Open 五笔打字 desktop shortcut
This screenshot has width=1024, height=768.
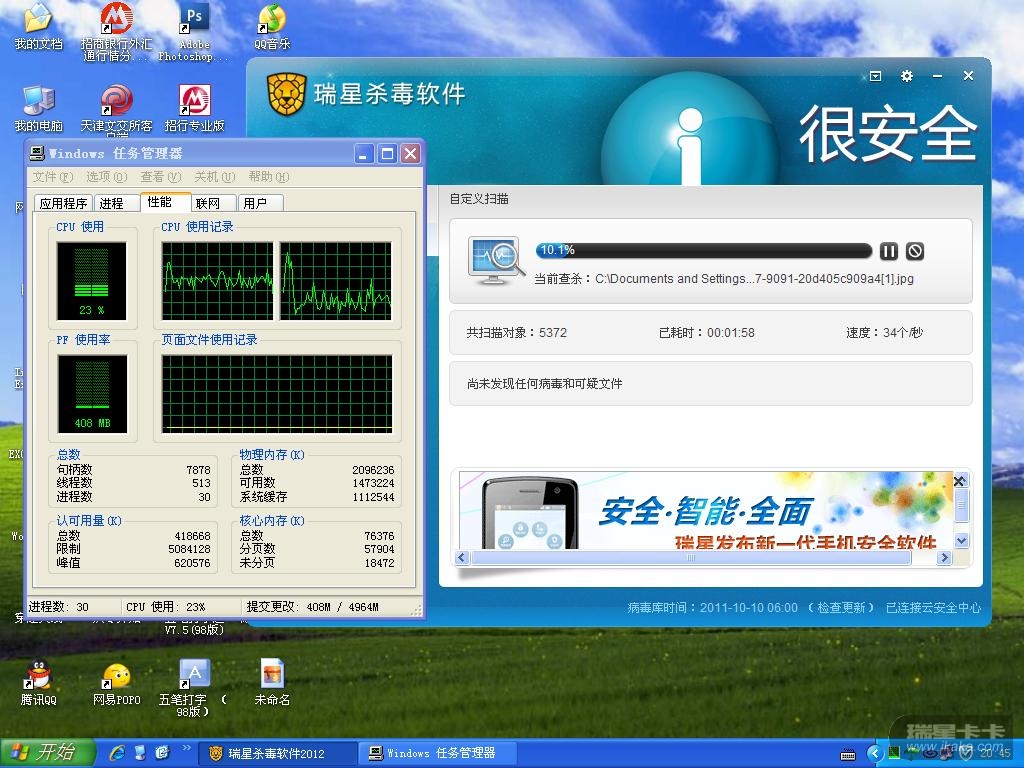coord(193,688)
